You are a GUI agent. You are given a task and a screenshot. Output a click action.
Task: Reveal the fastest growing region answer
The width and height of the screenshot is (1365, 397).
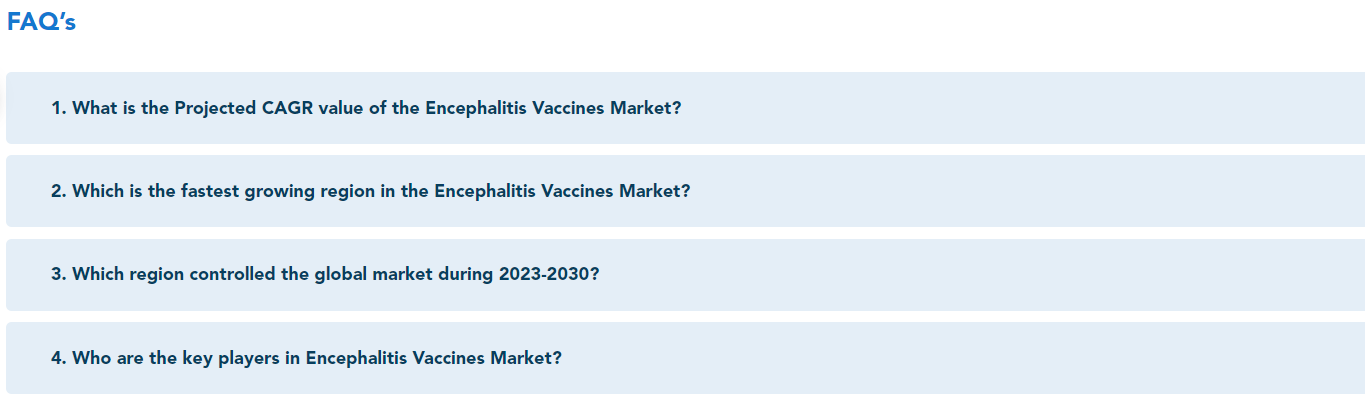click(685, 191)
